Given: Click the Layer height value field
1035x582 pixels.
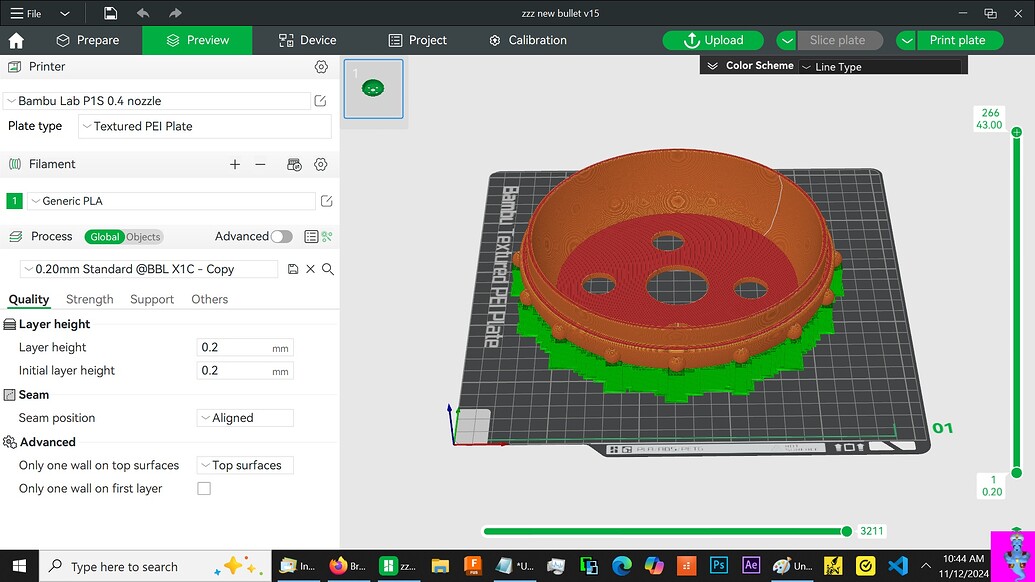Looking at the screenshot, I should pyautogui.click(x=245, y=348).
